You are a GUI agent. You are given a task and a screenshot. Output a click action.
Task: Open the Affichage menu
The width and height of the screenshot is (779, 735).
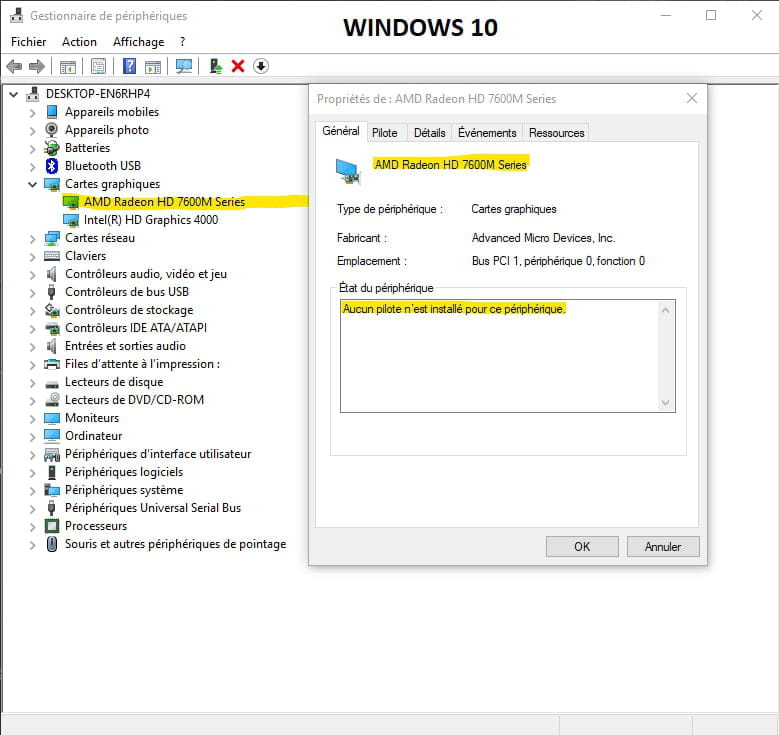coord(138,42)
